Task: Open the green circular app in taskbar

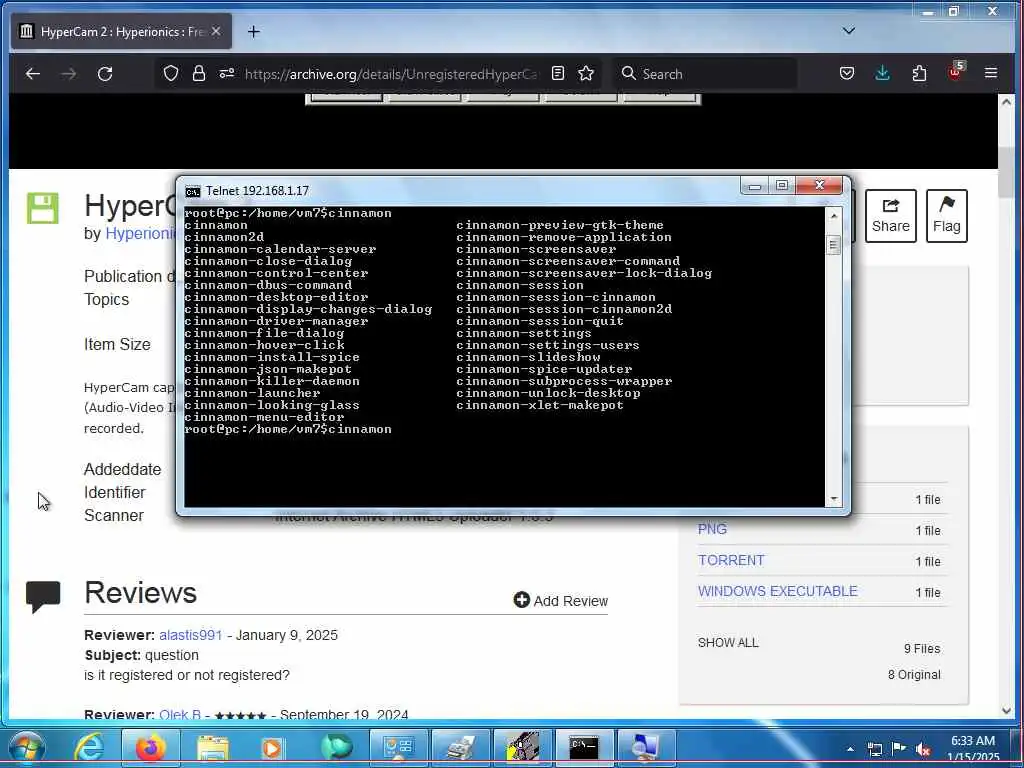Action: (x=336, y=748)
